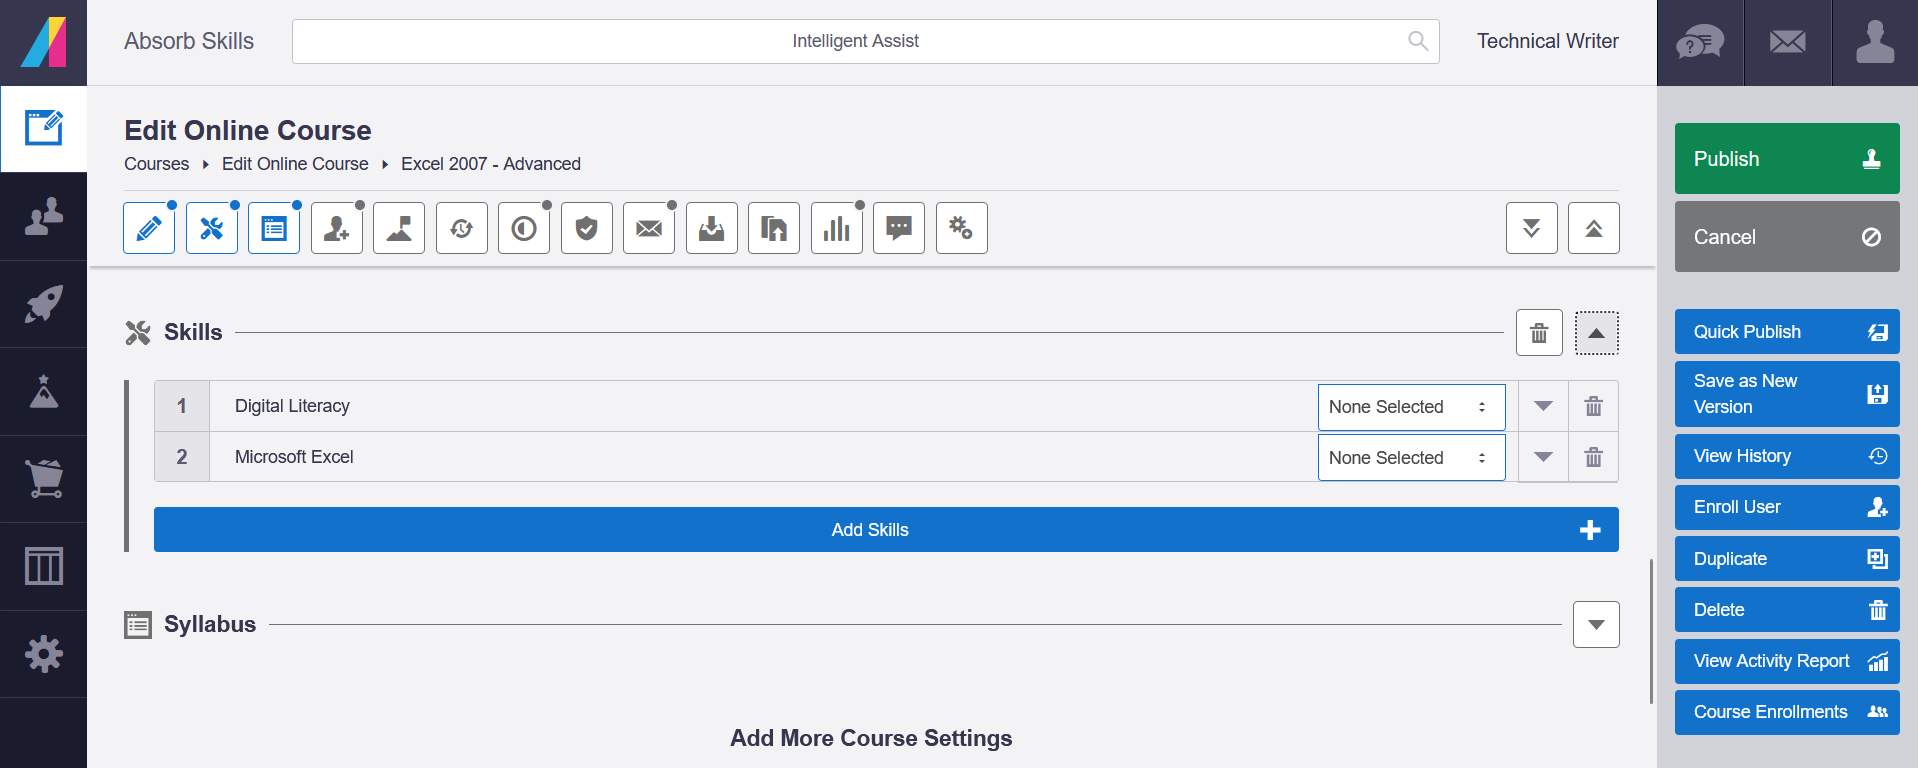Select the documents copy toolbar icon
Viewport: 1918px width, 768px height.
(x=774, y=228)
